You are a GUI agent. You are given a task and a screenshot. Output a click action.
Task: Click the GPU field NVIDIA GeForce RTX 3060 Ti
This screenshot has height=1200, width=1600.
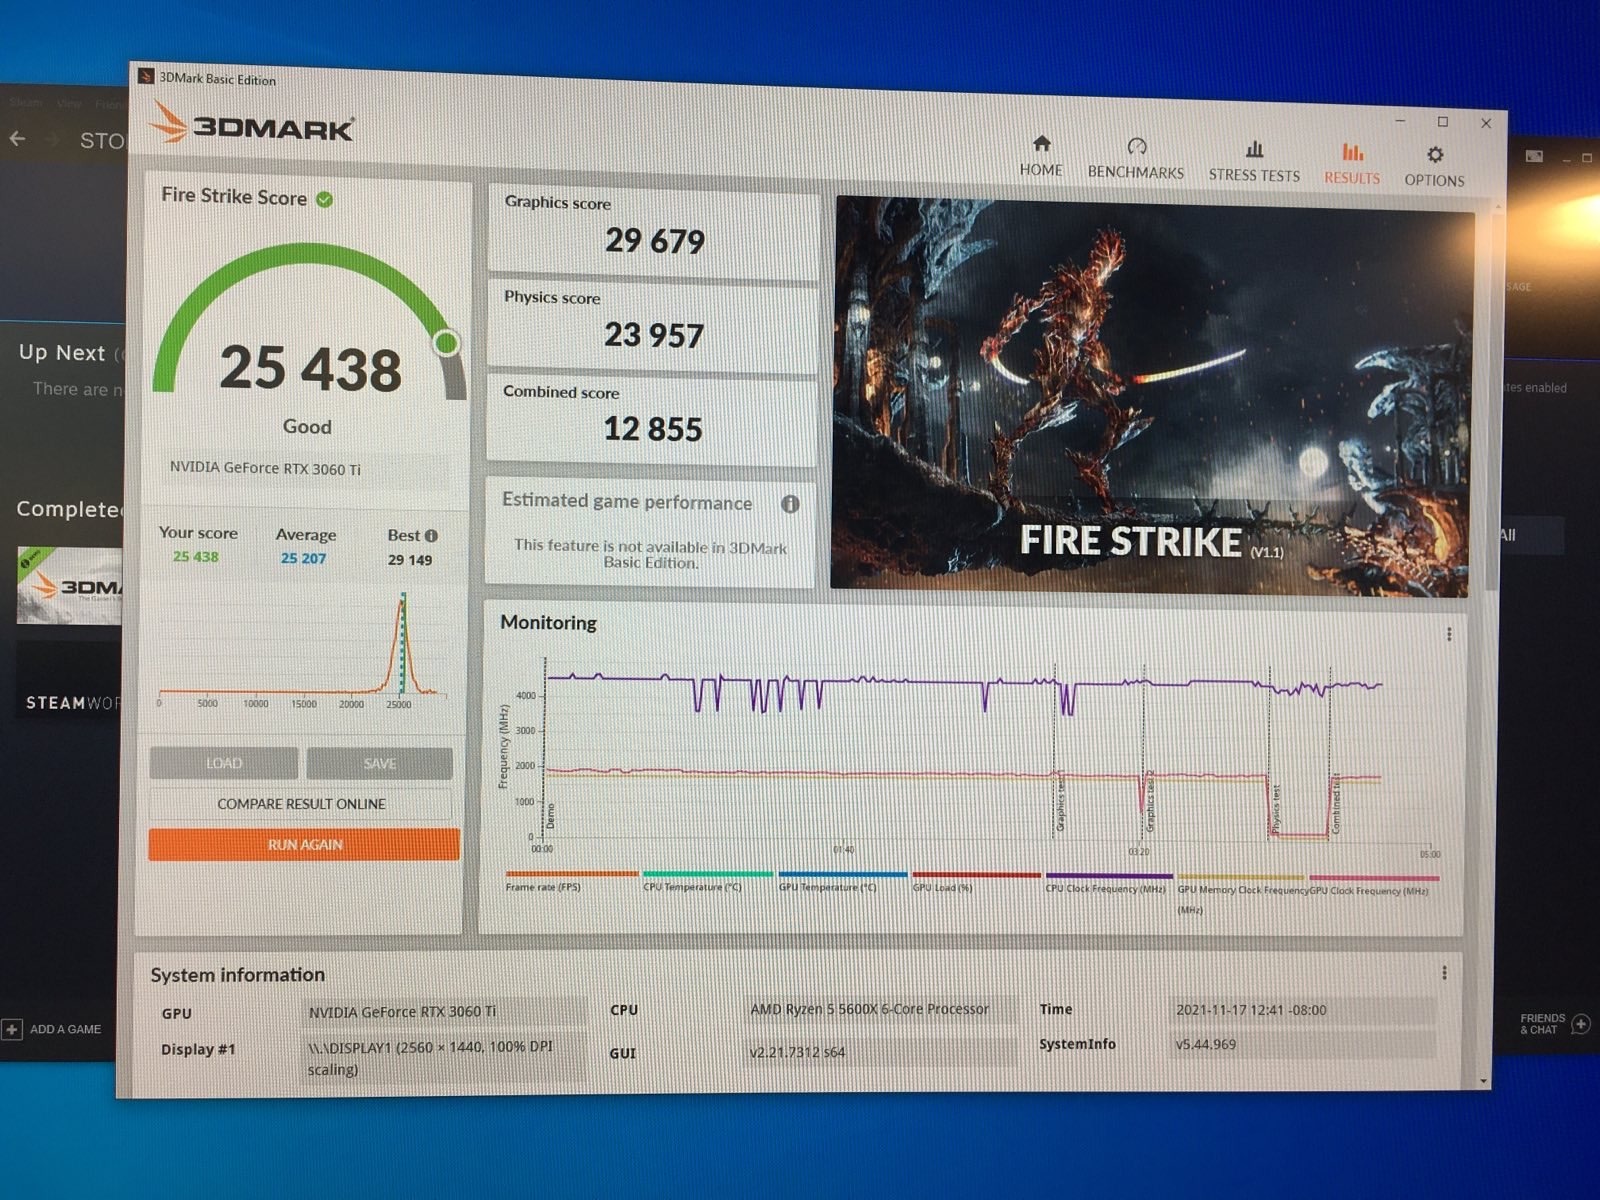(x=443, y=1012)
